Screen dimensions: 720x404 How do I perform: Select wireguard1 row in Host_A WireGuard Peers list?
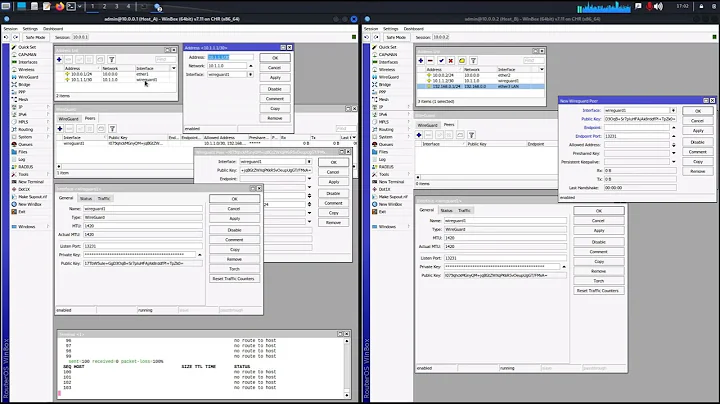point(206,143)
